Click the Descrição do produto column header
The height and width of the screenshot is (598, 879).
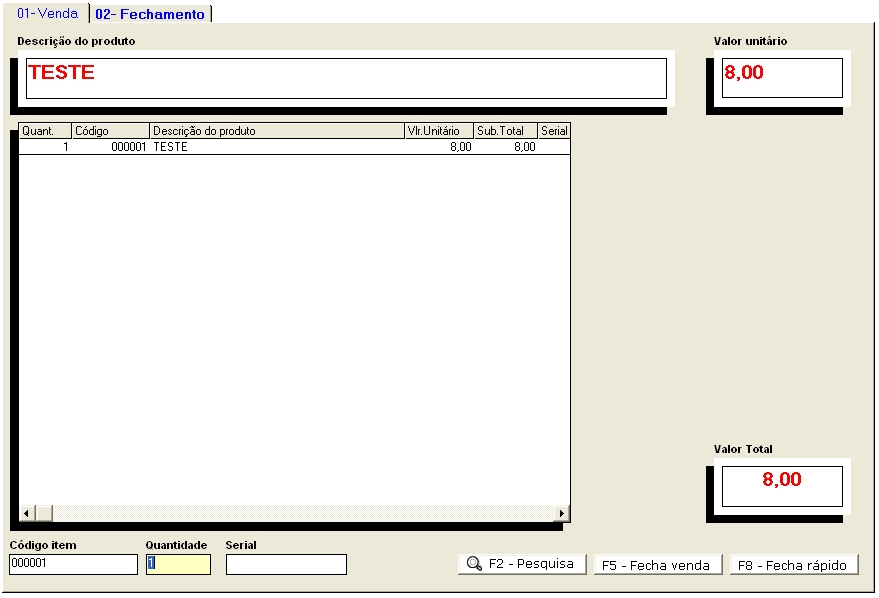pyautogui.click(x=277, y=131)
